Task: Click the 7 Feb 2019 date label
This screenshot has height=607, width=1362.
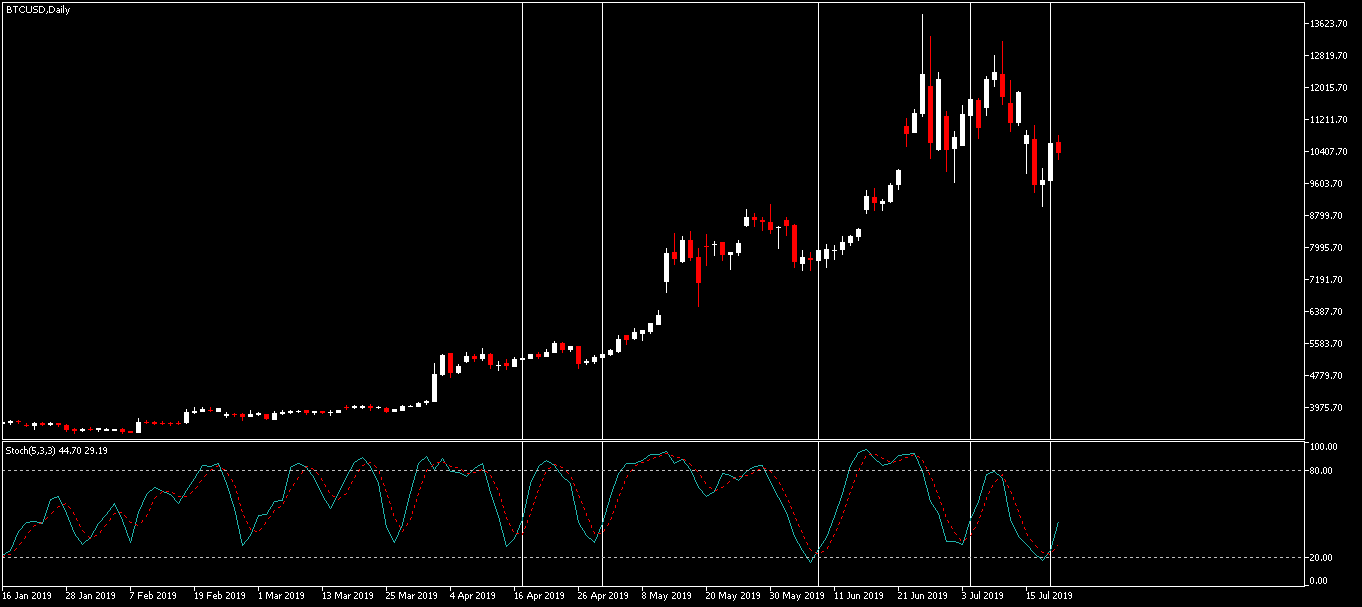Action: (x=155, y=596)
